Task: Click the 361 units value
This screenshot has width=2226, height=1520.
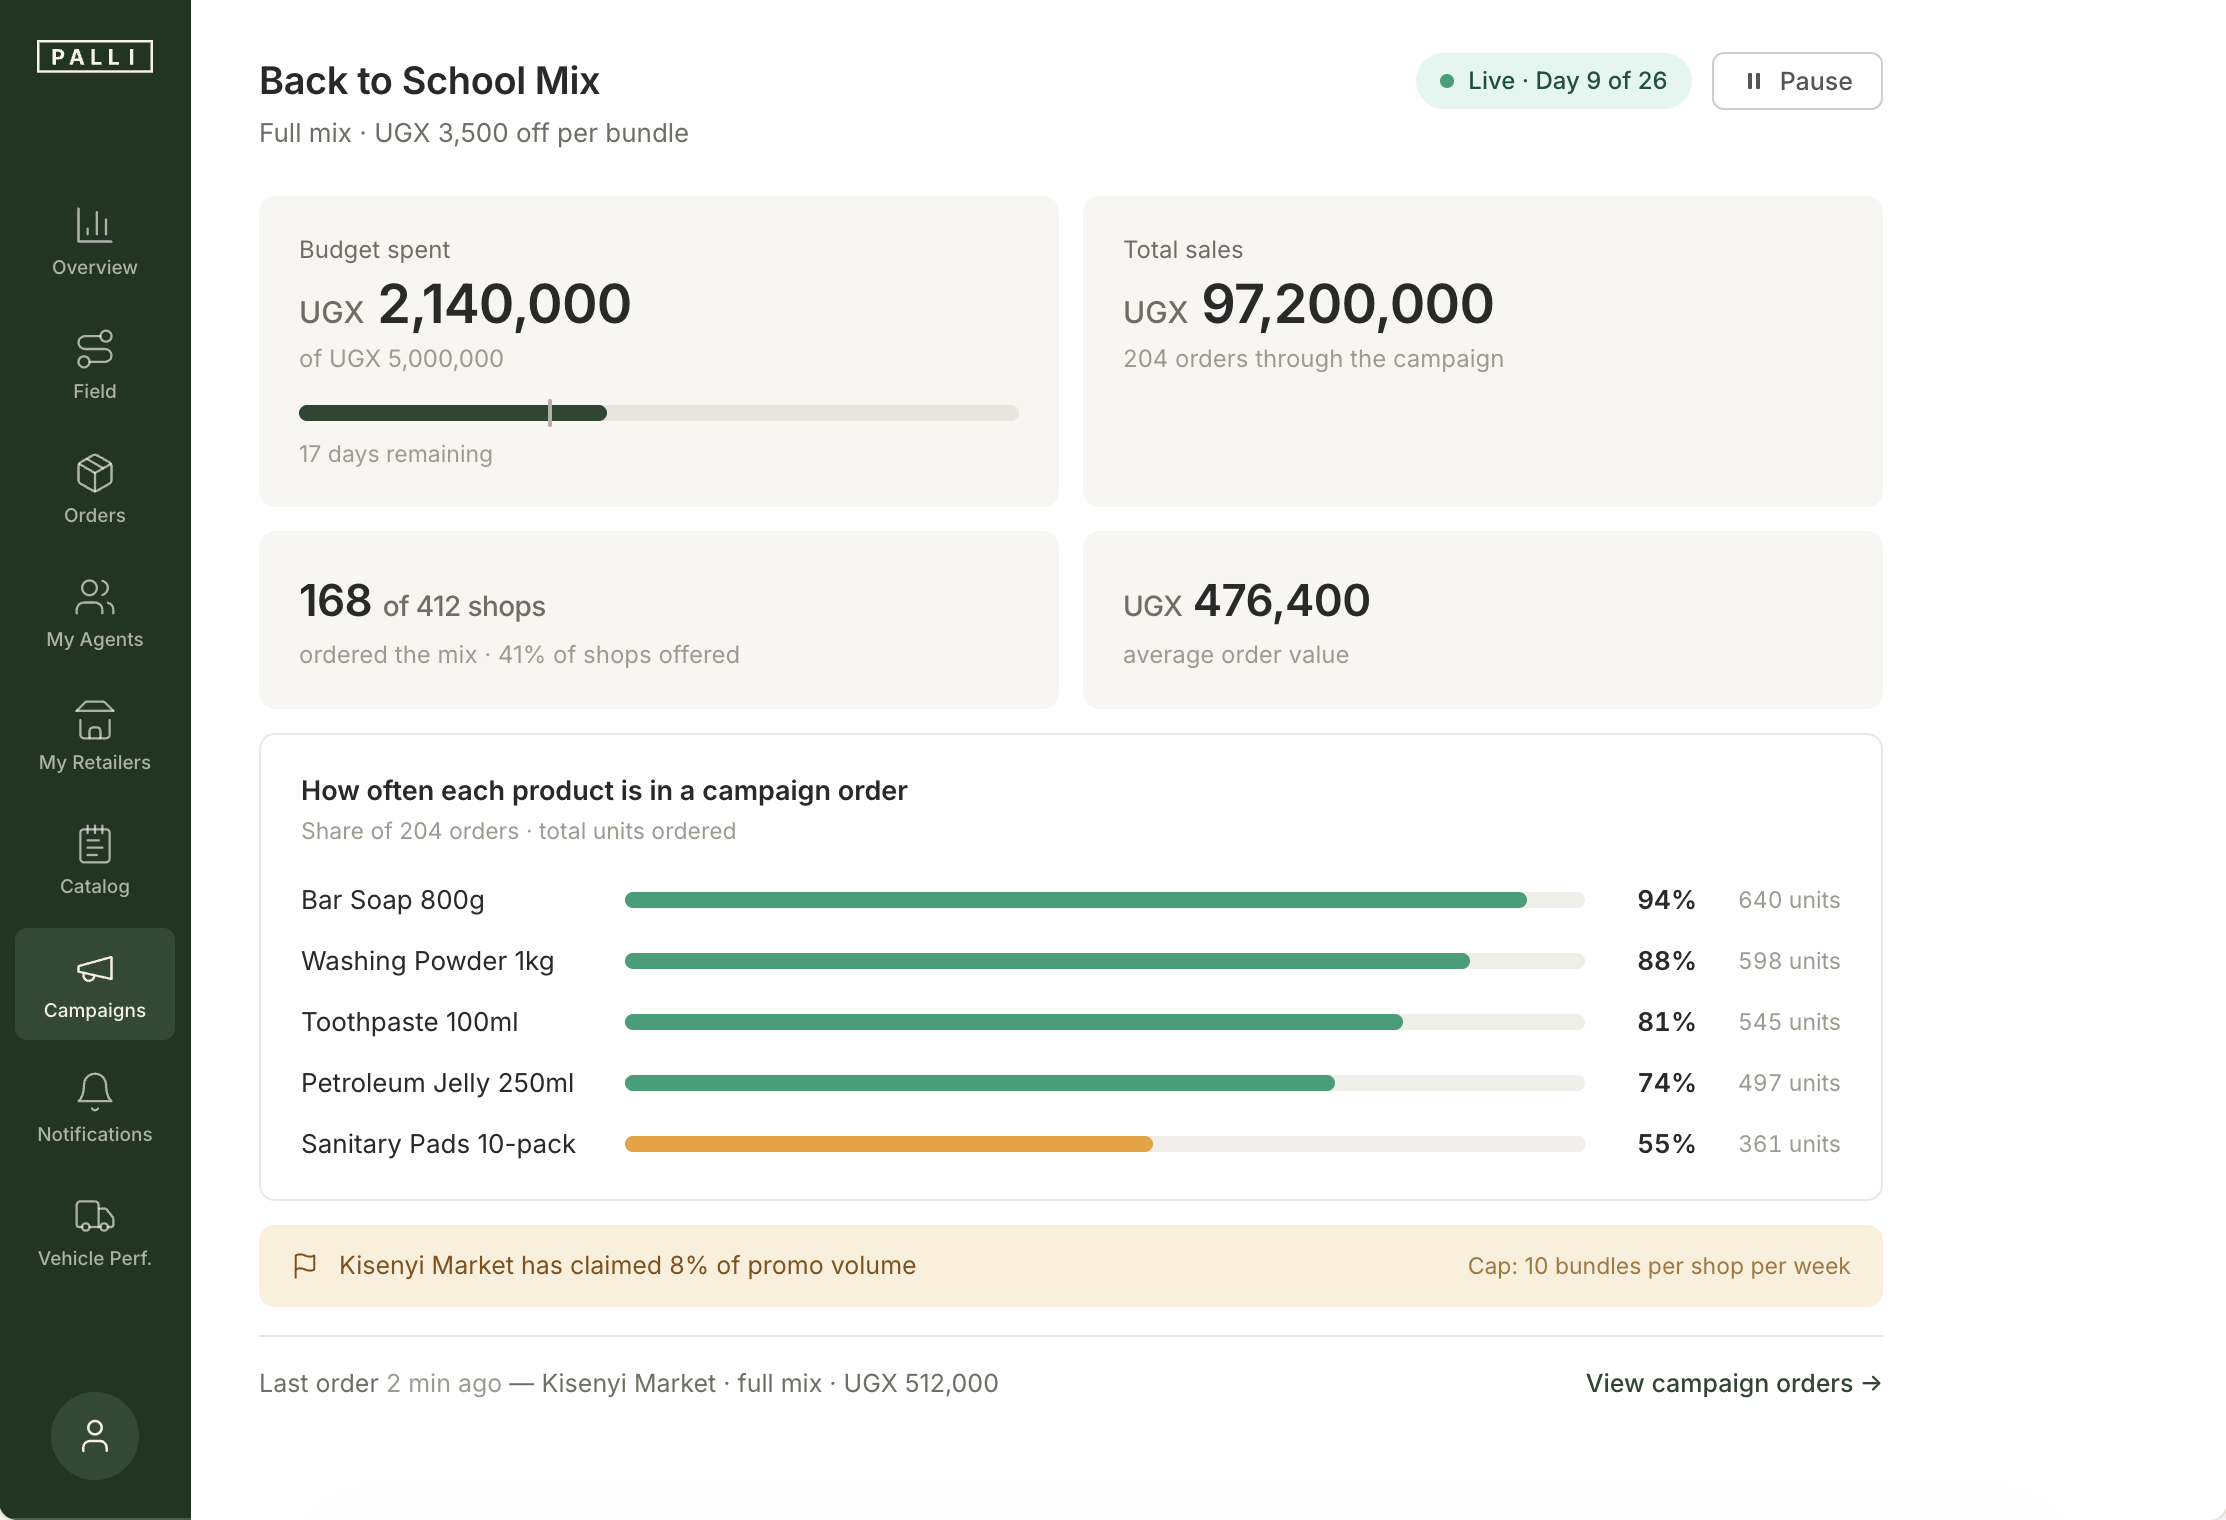Action: coord(1789,1144)
